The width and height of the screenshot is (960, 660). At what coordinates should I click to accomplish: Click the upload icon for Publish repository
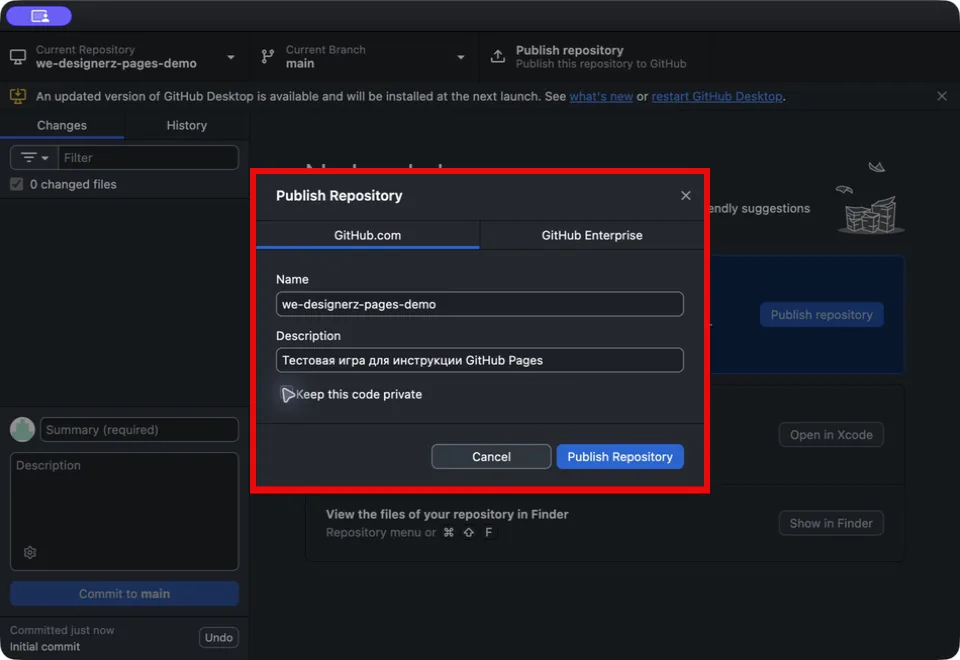click(x=498, y=56)
